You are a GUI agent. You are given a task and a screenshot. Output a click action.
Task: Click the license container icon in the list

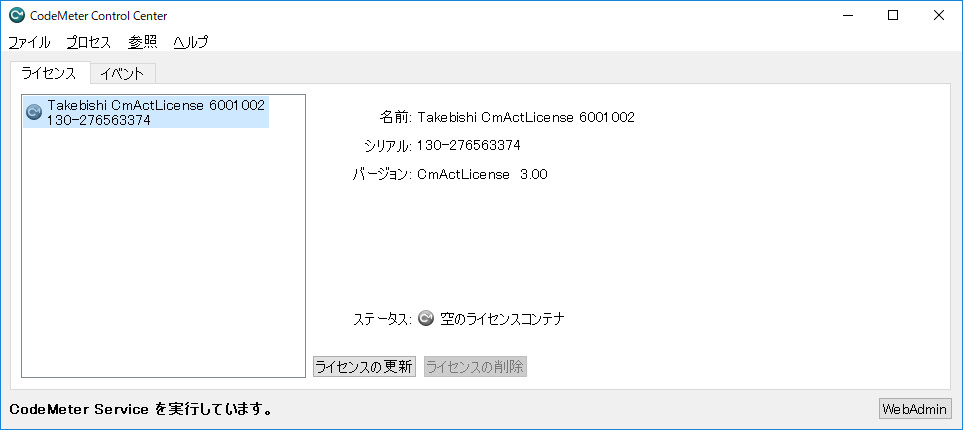click(x=33, y=112)
